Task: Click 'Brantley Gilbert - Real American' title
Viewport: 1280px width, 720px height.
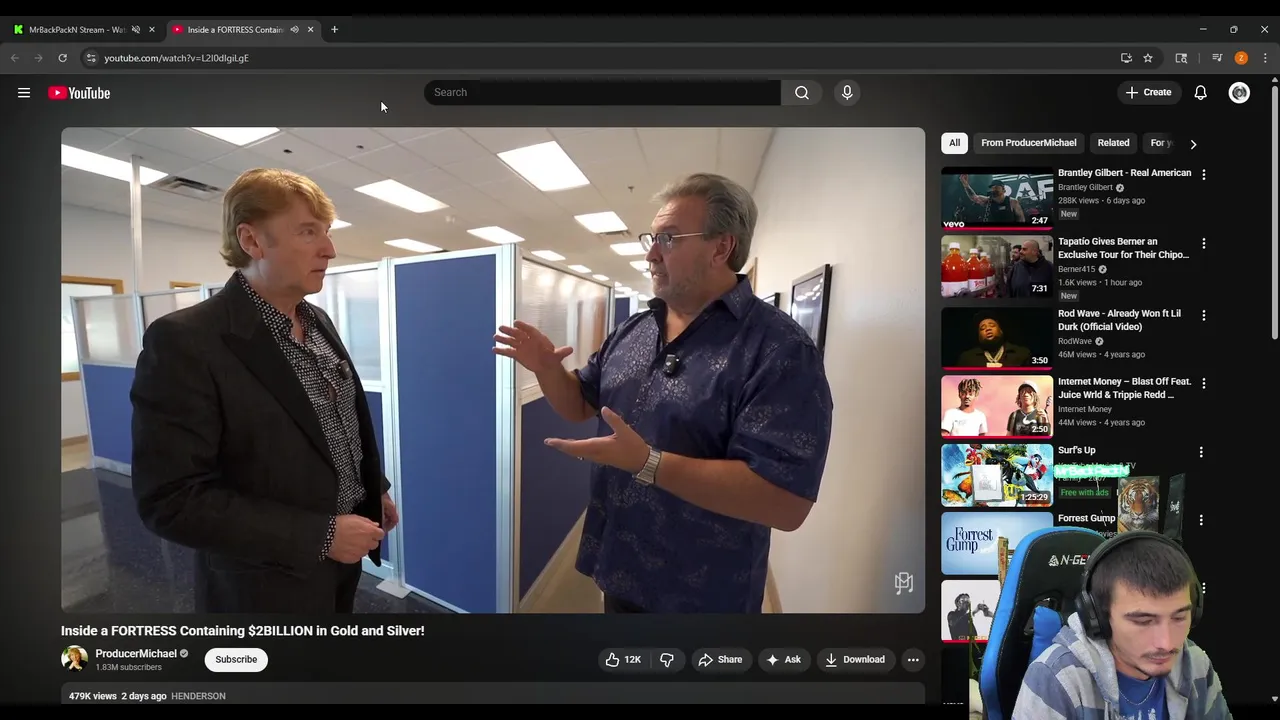Action: point(1124,173)
